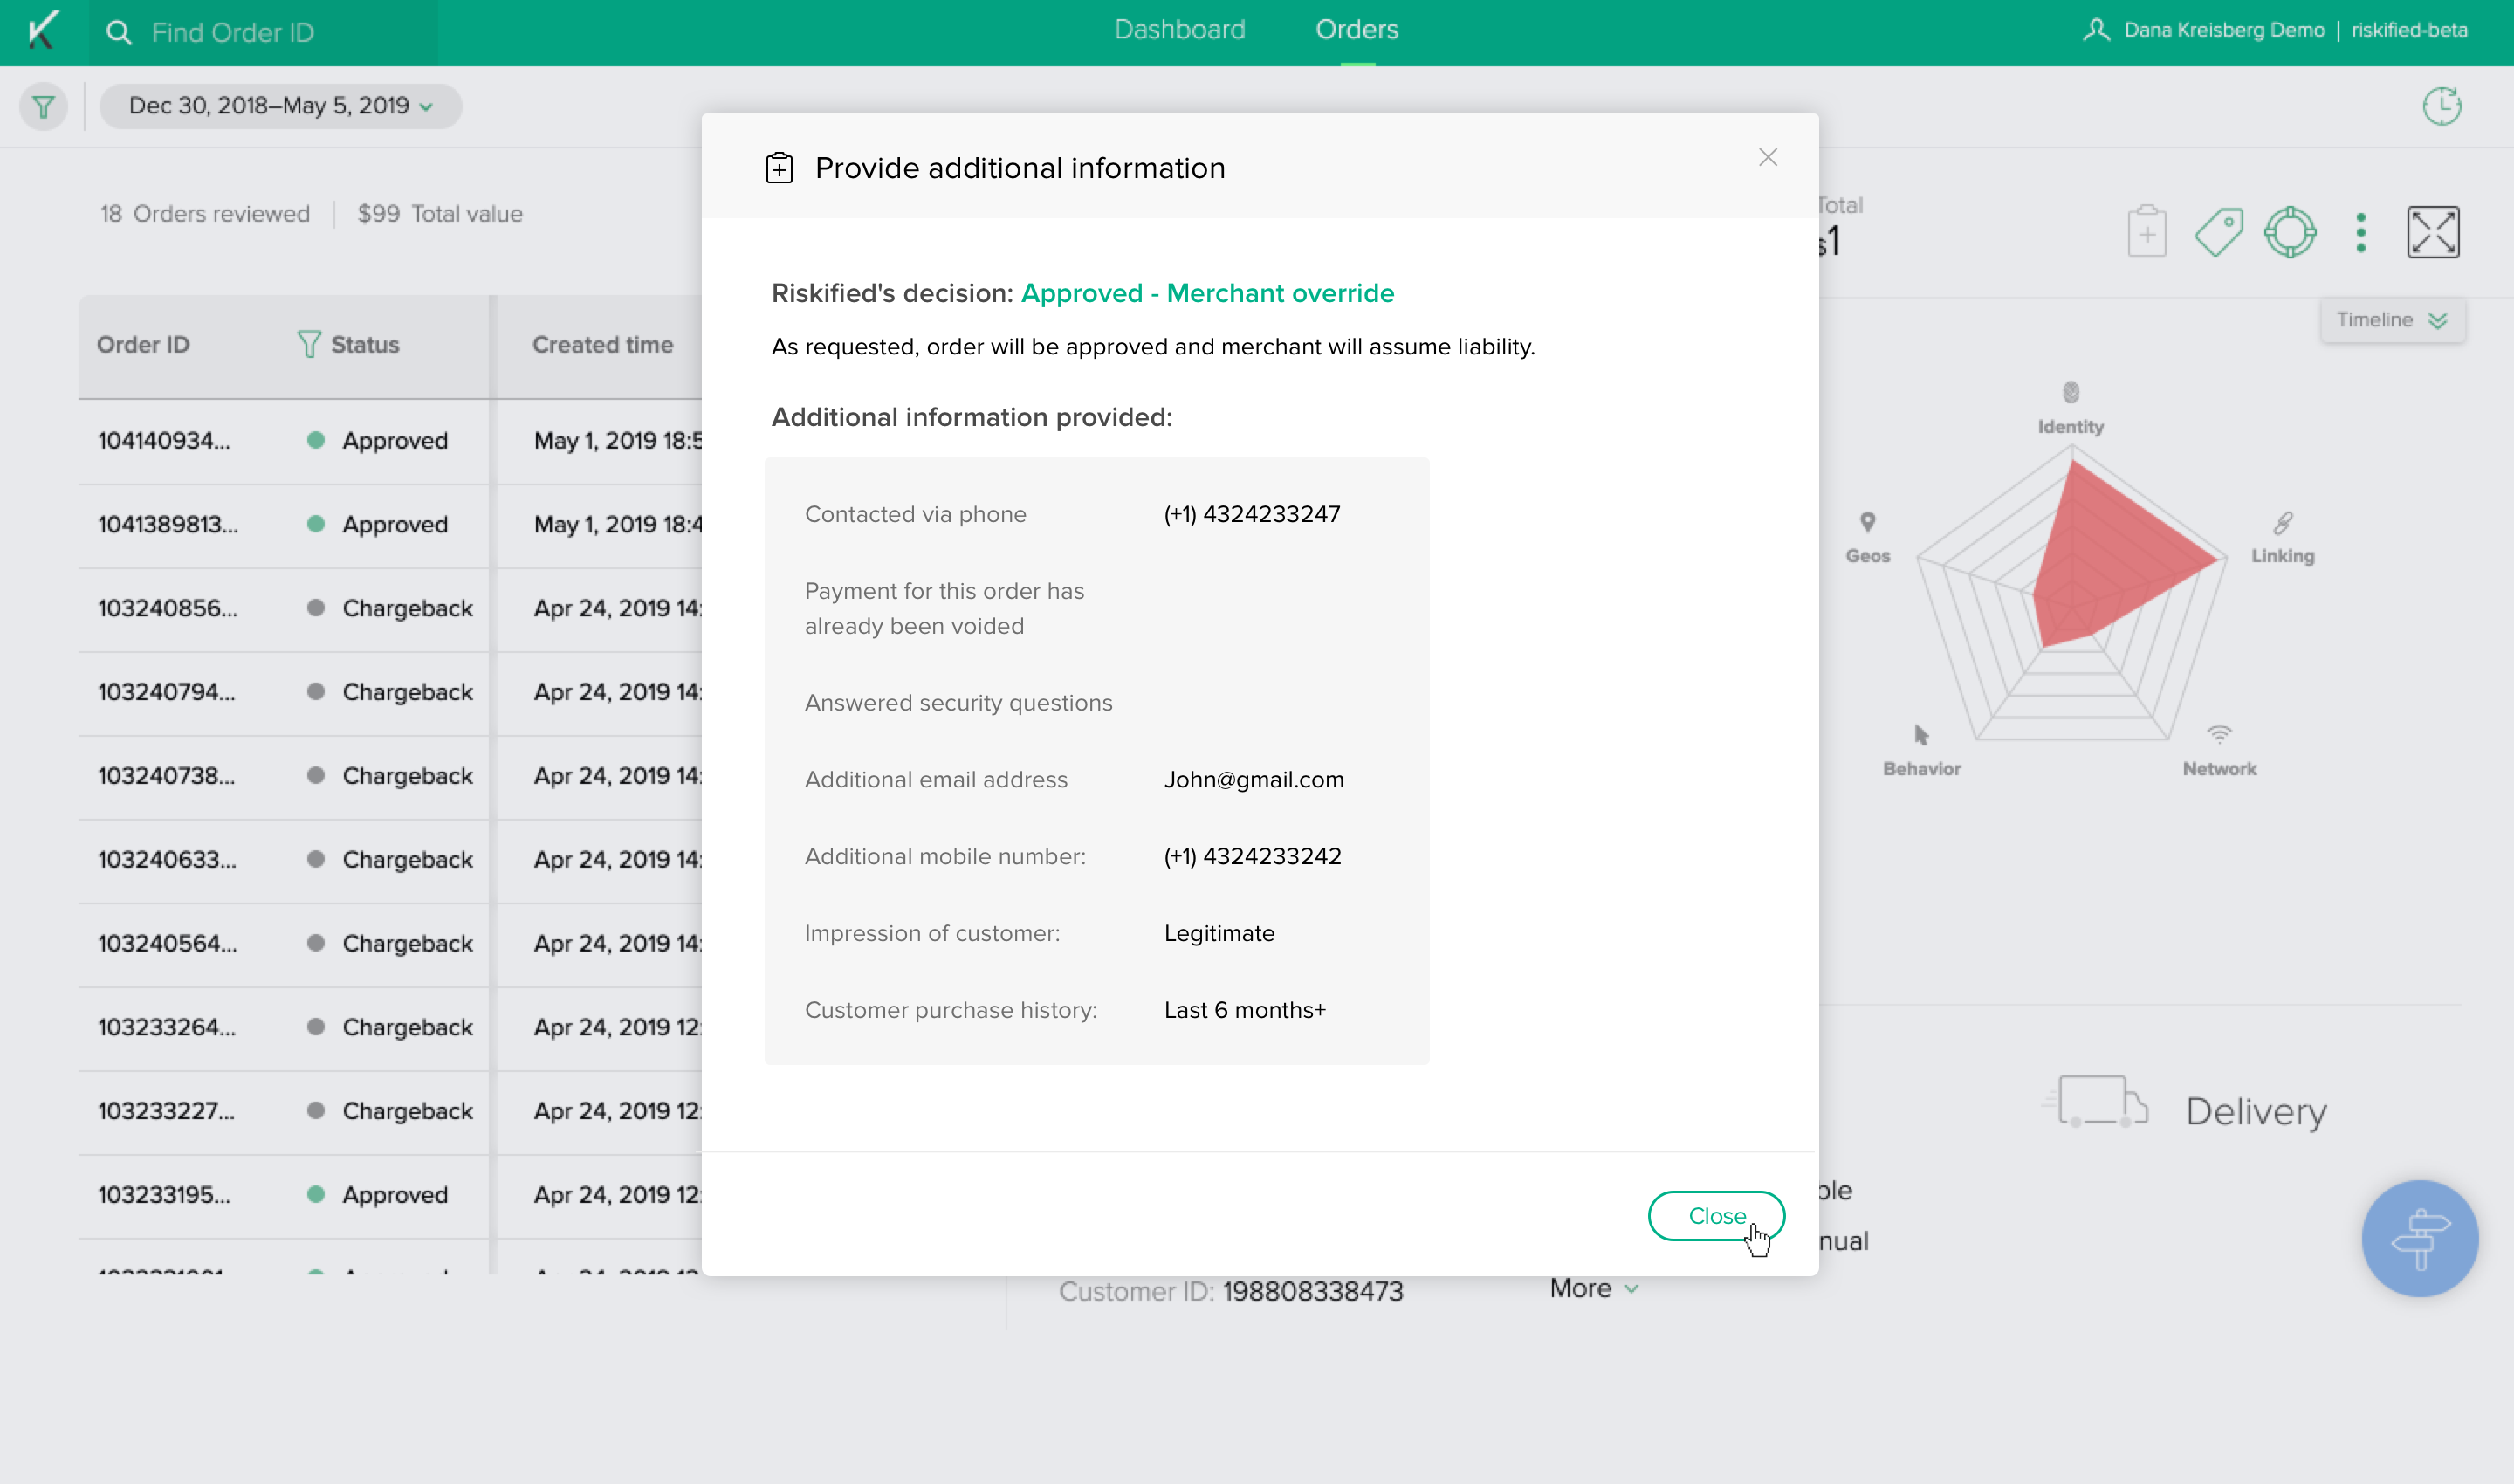2514x1484 pixels.
Task: Select order row 103240633...
Action: (390, 861)
